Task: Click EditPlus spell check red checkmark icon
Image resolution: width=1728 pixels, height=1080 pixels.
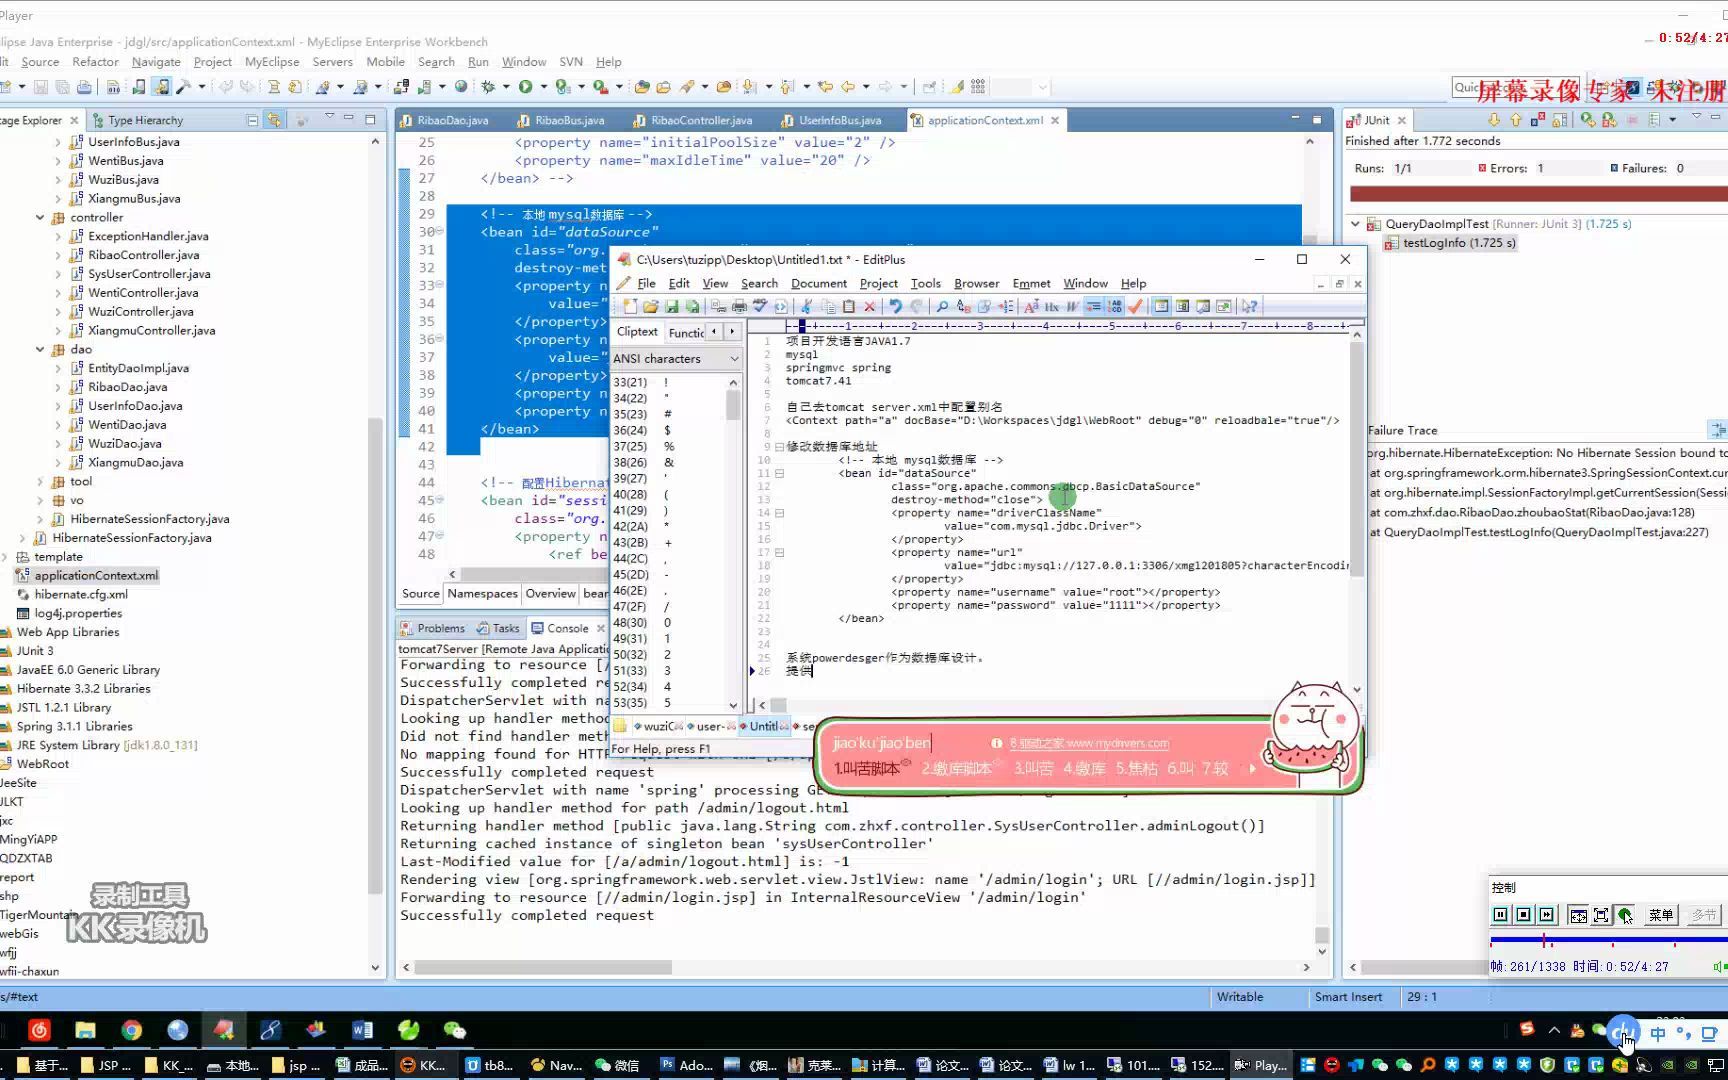Action: pyautogui.click(x=1135, y=306)
